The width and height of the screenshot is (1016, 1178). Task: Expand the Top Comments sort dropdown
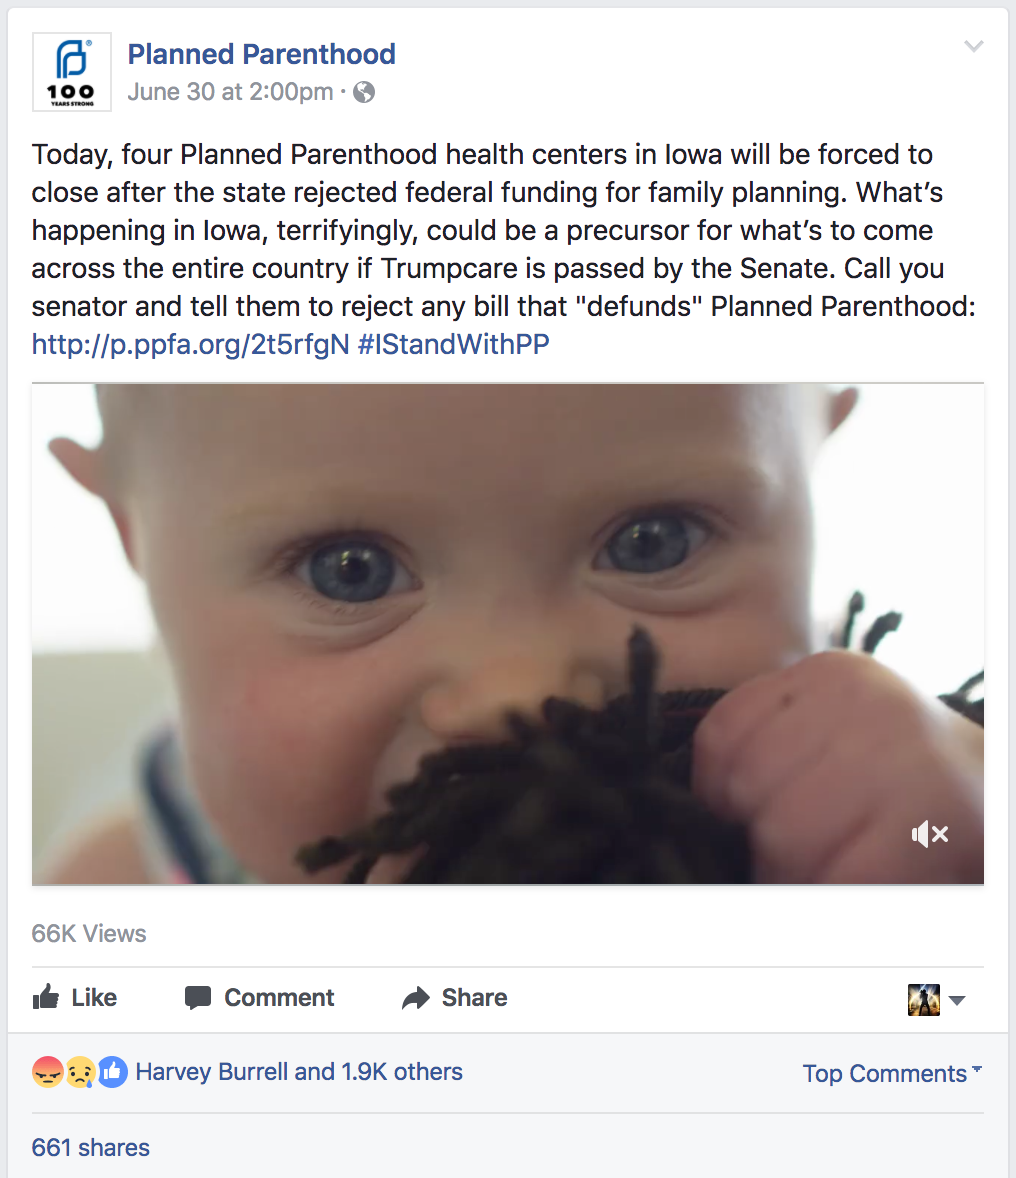(892, 1073)
